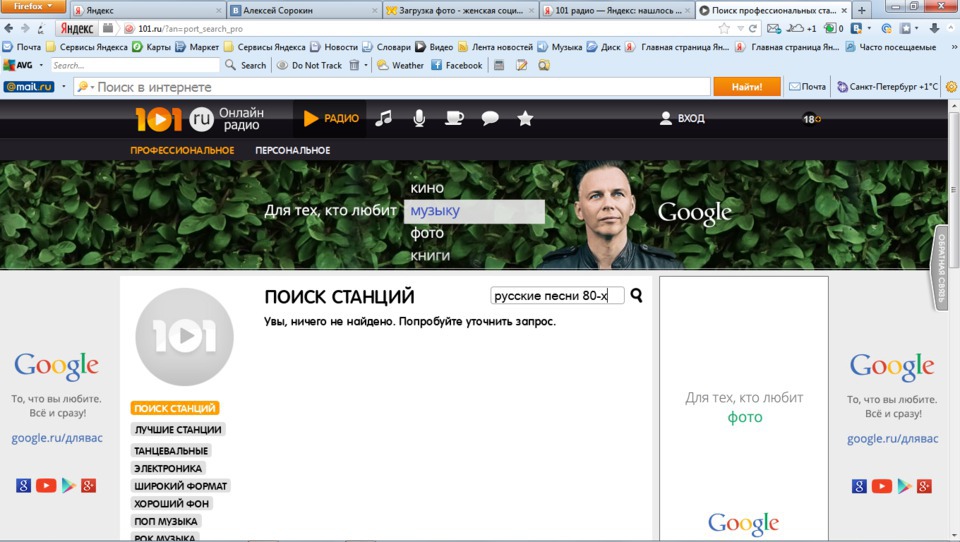Click the Mail.ru toolbar settings gear
Image resolution: width=960 pixels, height=542 pixels.
click(x=951, y=87)
